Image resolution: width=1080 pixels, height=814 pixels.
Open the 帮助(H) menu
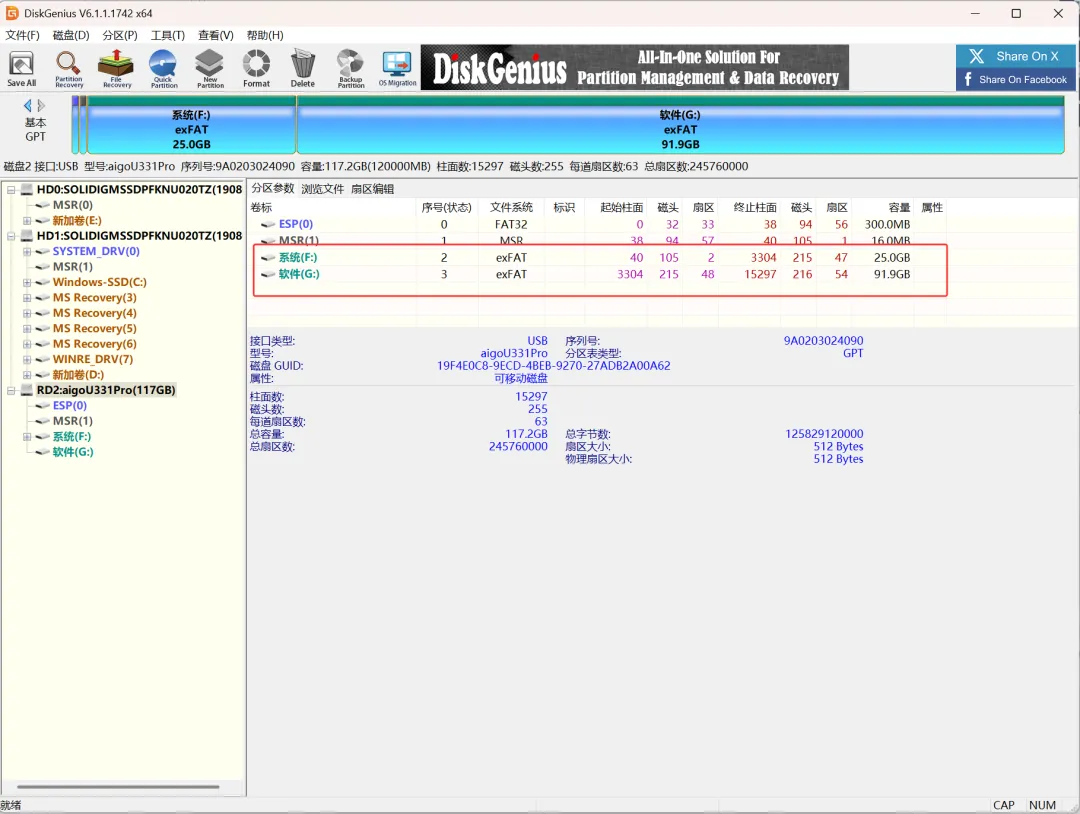tap(264, 35)
